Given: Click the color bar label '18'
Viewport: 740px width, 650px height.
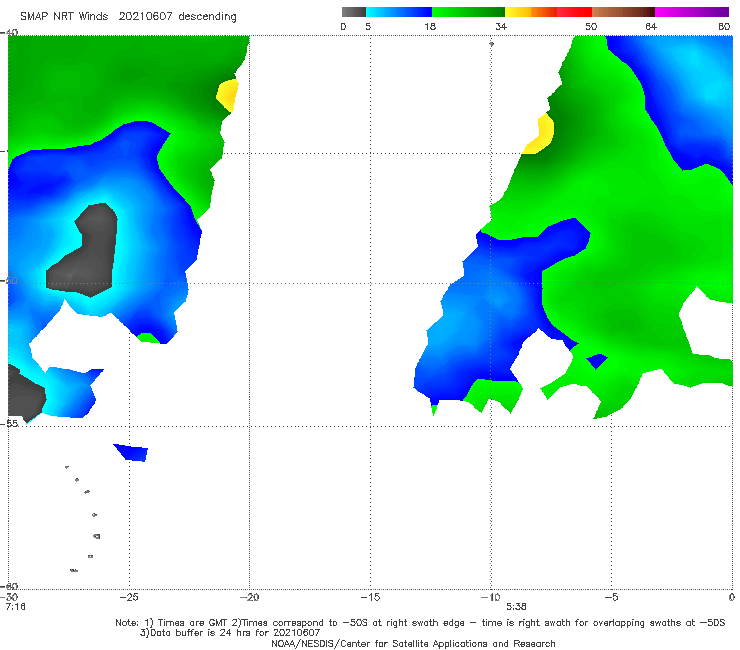Looking at the screenshot, I should [x=430, y=26].
